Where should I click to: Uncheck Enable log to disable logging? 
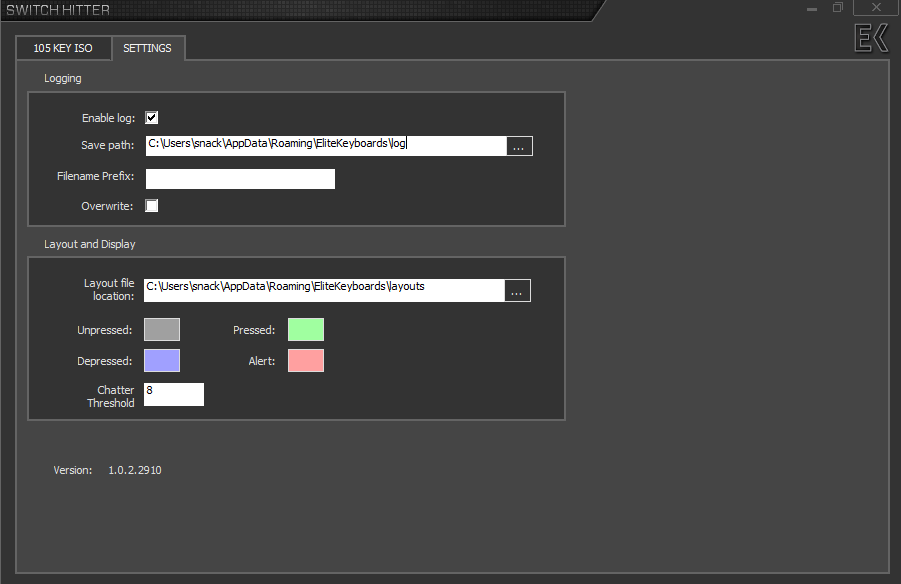(x=151, y=116)
